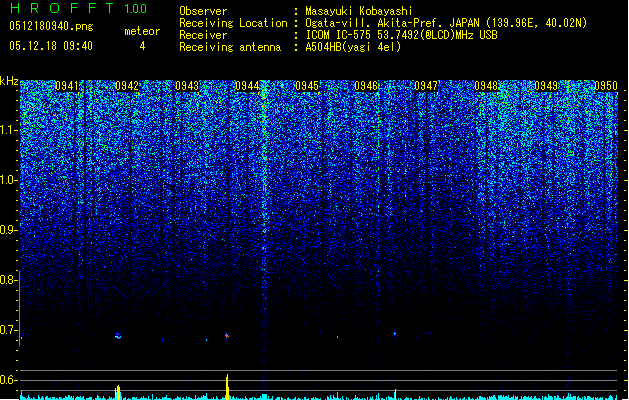Click the A504HB(yagi 4el) antenna text
Screen dimensions: 629x400
[353, 47]
